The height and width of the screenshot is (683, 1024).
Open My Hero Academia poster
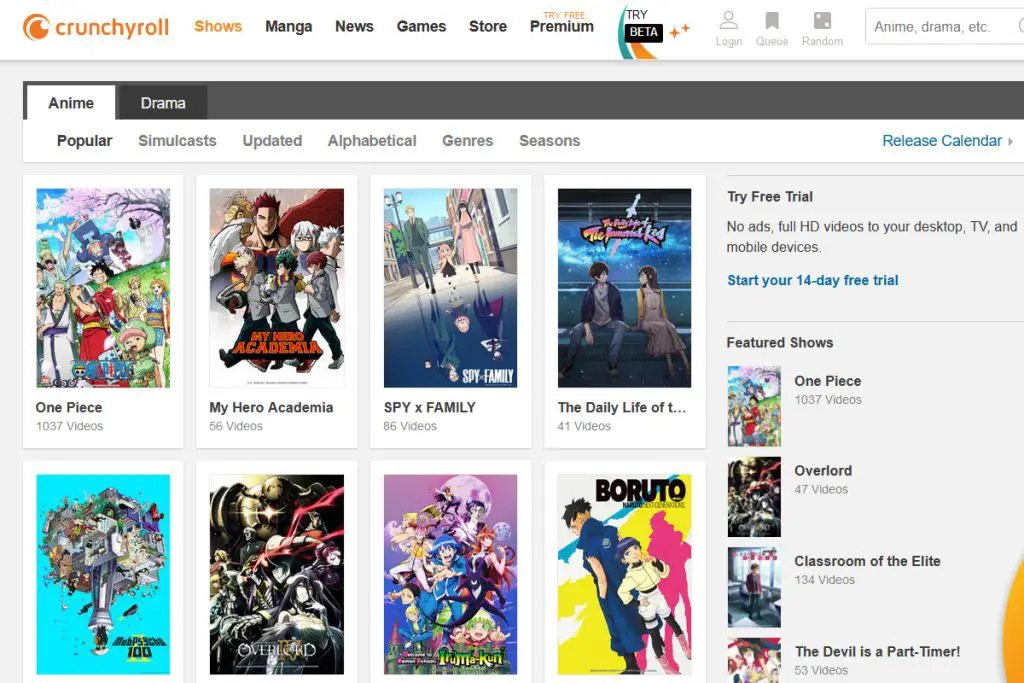coord(277,288)
